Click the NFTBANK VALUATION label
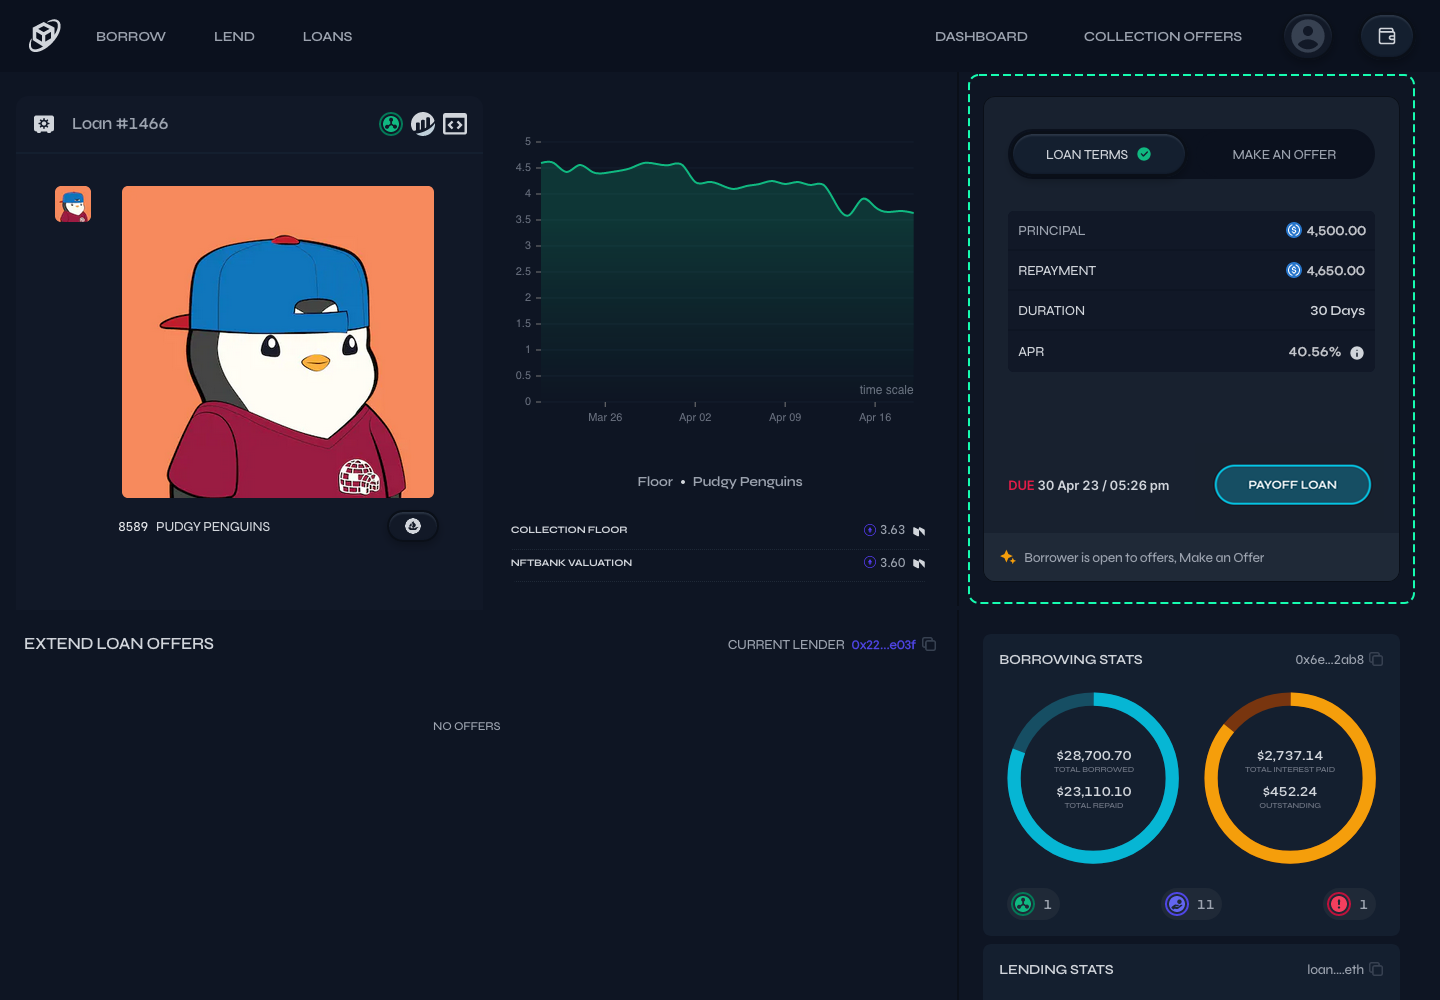 click(x=571, y=563)
